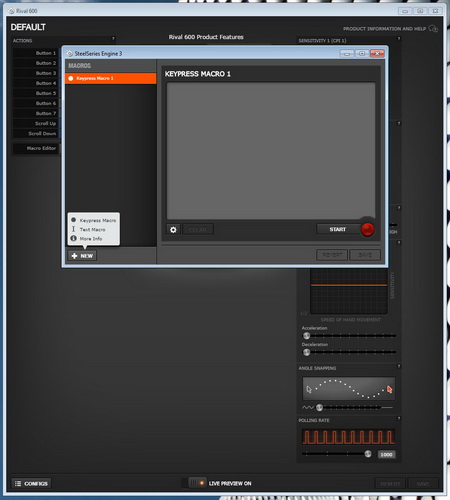The image size is (450, 500).
Task: Start recording with the START button
Action: click(338, 229)
